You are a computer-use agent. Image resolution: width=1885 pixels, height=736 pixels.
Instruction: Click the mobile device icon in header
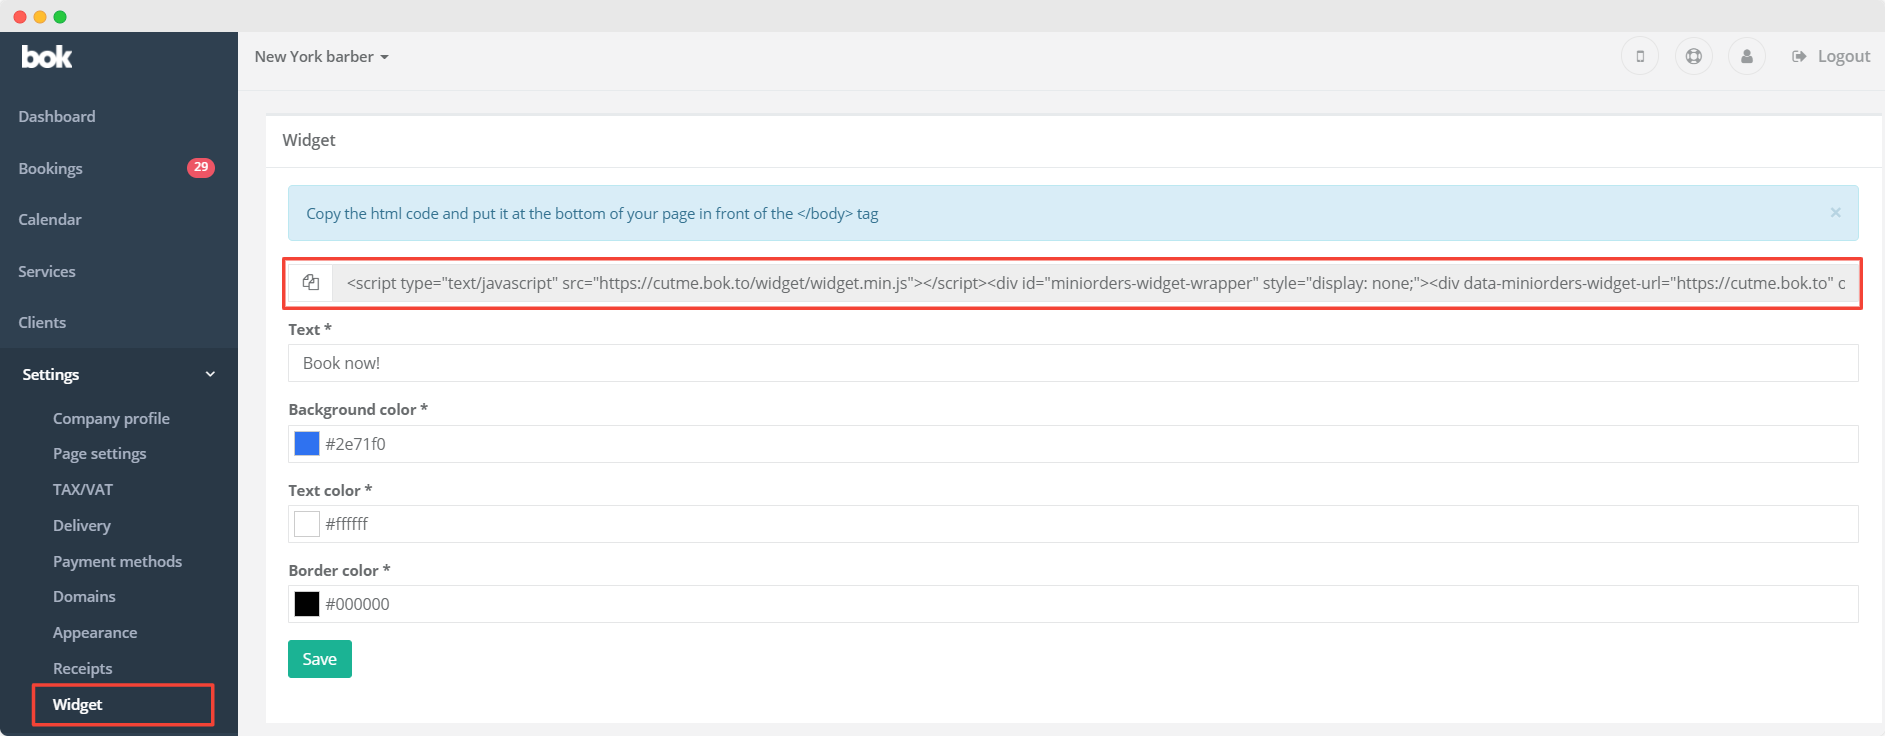coord(1640,56)
